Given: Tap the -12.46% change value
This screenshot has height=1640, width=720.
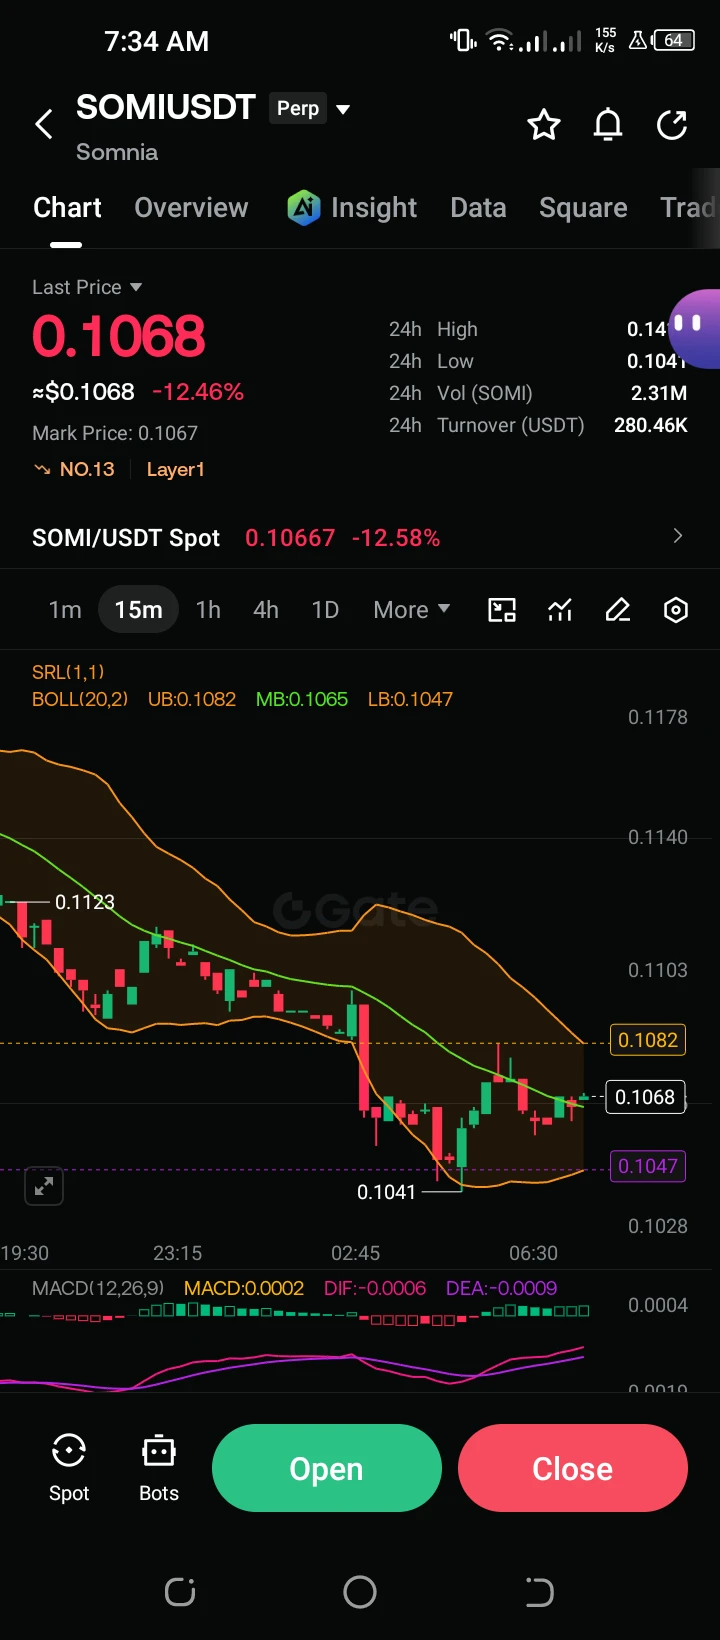Looking at the screenshot, I should coord(198,392).
